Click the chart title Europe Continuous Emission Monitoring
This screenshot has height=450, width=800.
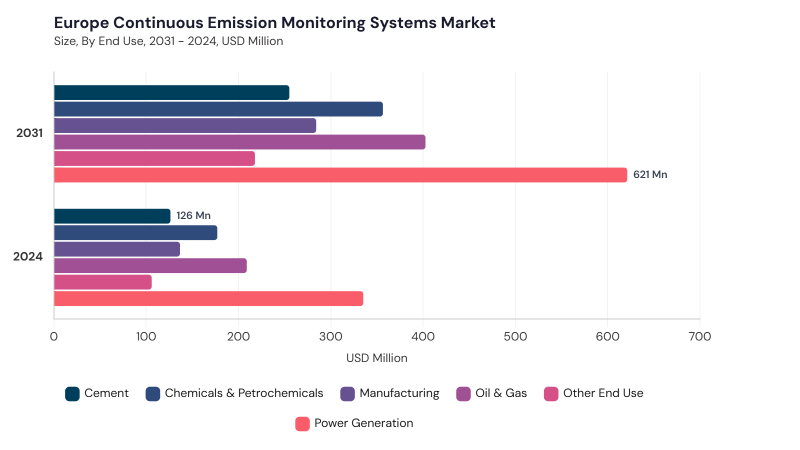(x=274, y=23)
